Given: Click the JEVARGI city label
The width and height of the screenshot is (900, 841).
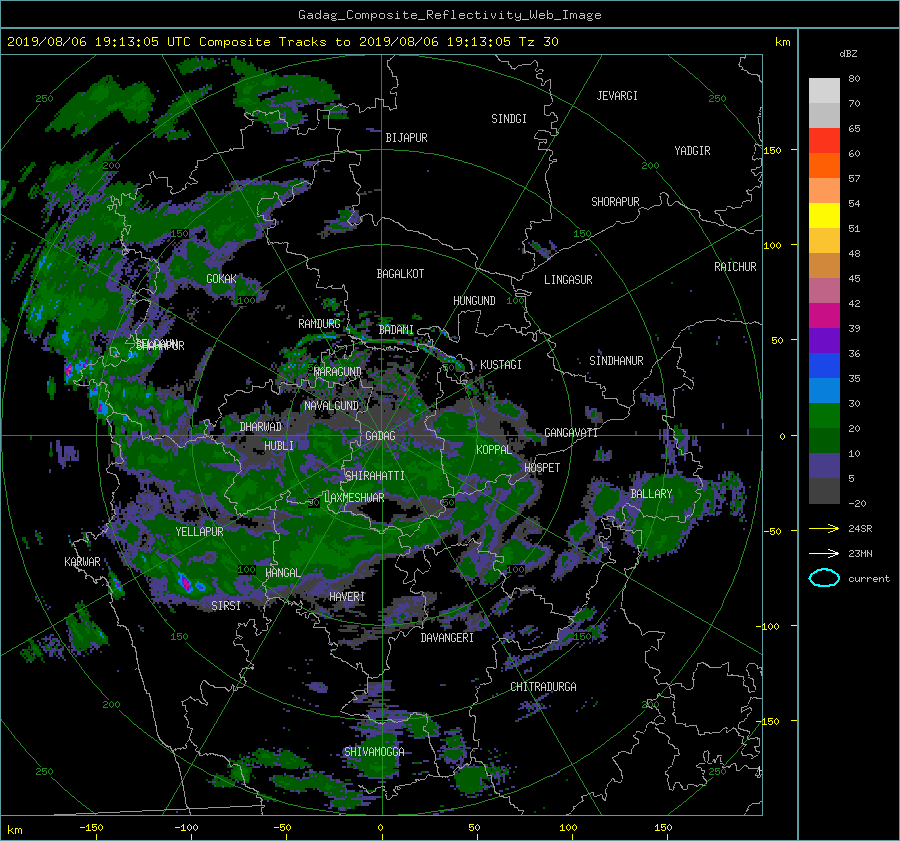Looking at the screenshot, I should (x=617, y=96).
